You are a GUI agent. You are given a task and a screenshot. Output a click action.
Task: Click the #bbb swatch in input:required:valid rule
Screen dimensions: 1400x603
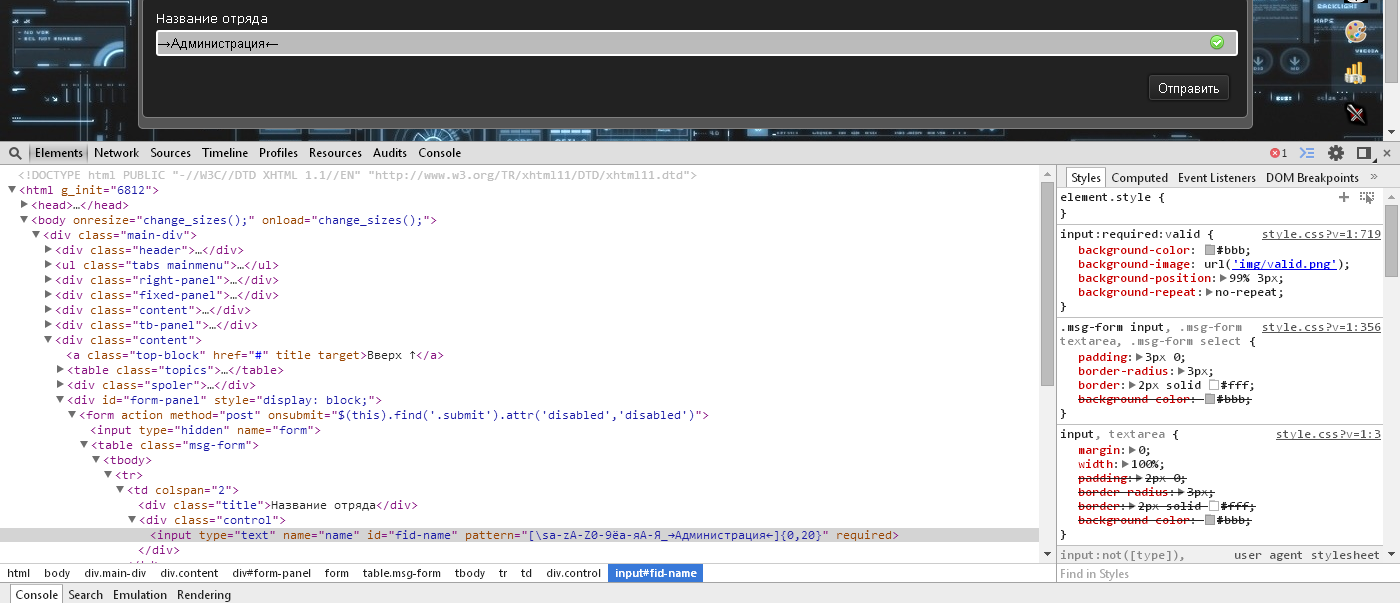[1210, 250]
